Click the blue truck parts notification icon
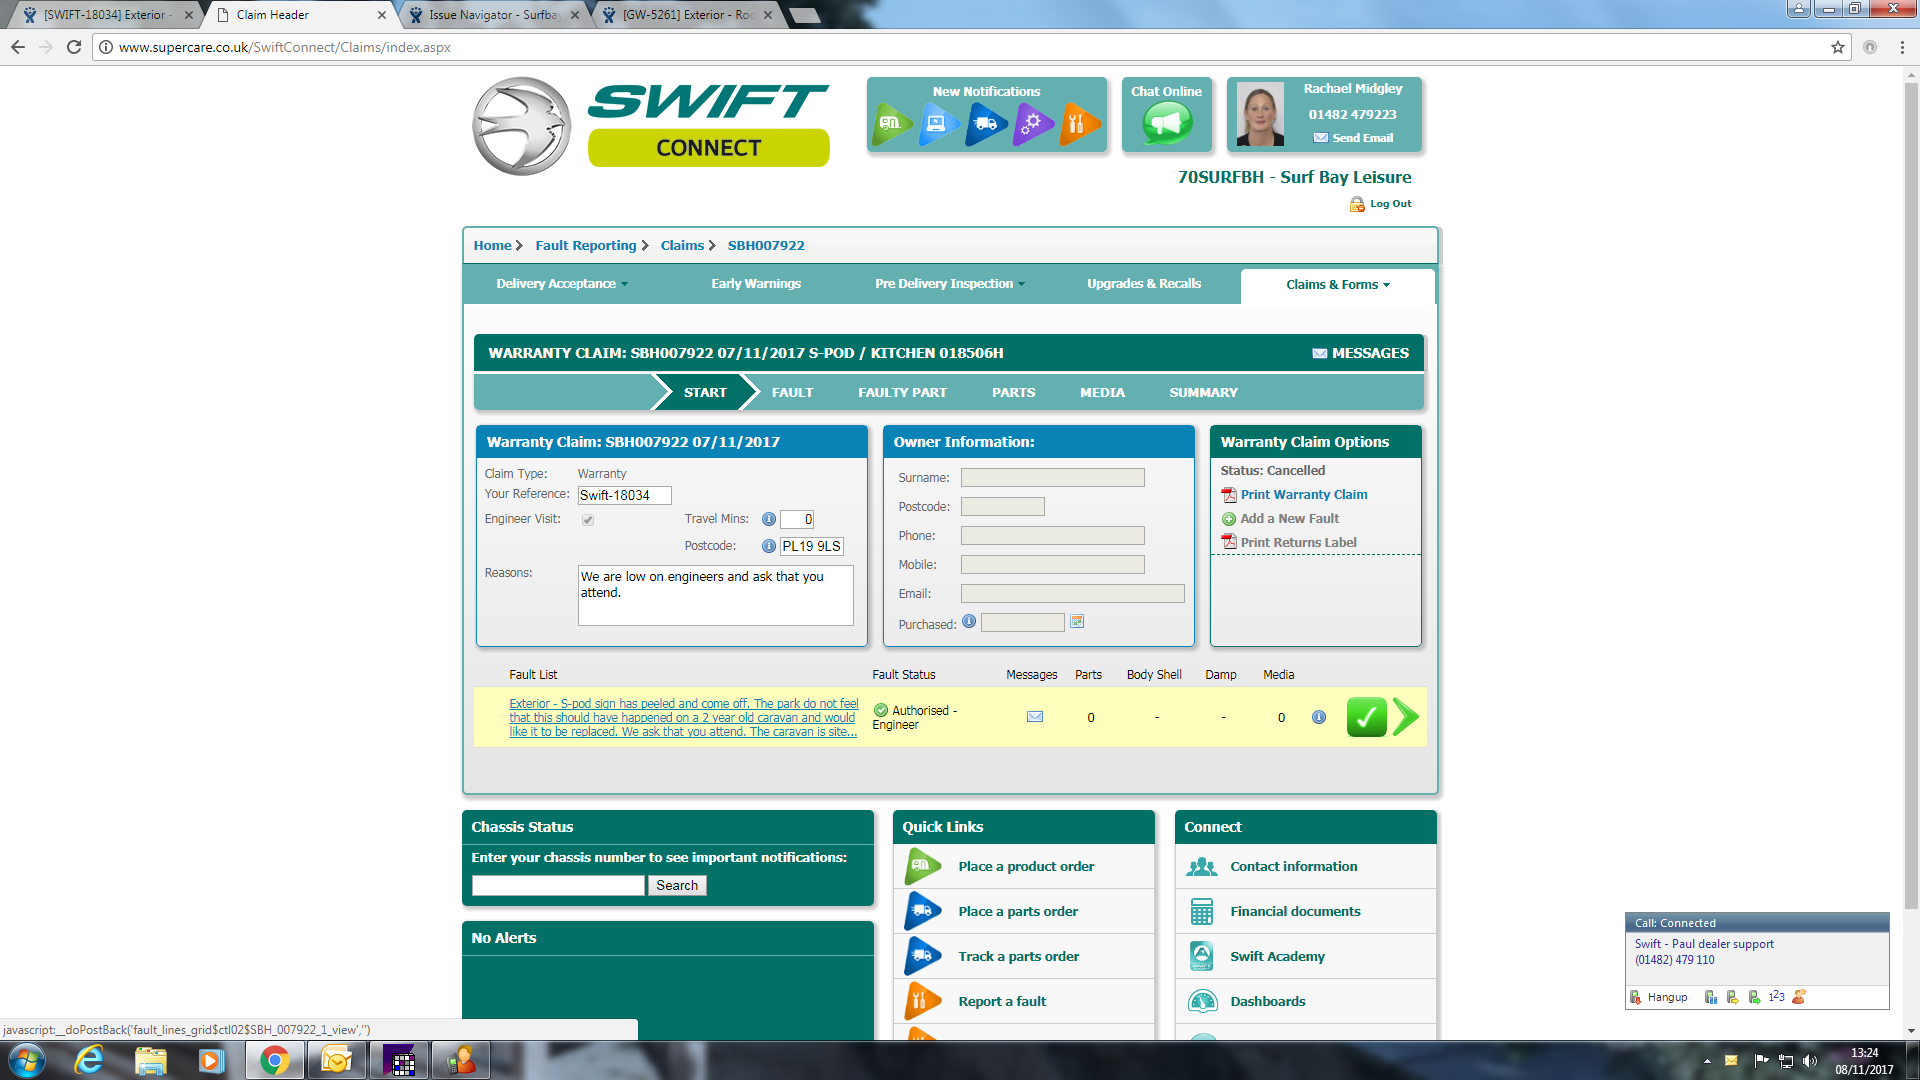 point(985,124)
